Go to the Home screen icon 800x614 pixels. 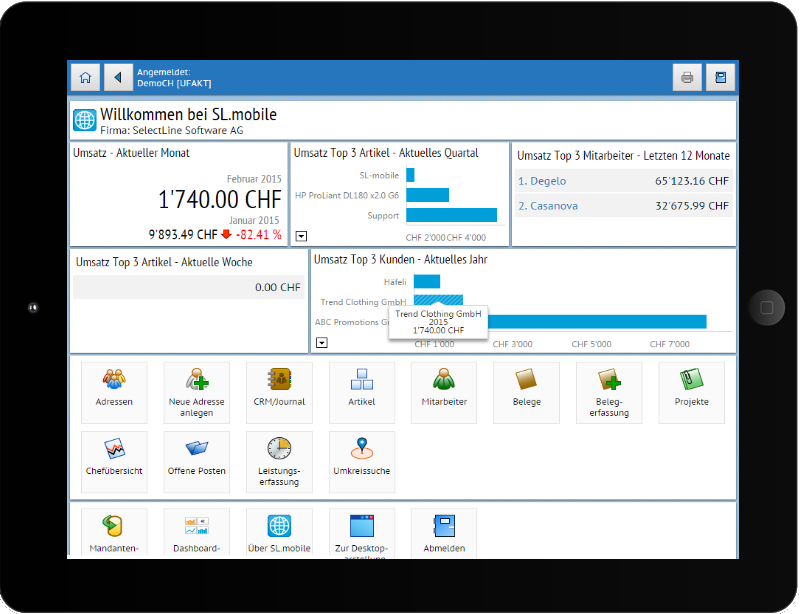click(x=85, y=78)
